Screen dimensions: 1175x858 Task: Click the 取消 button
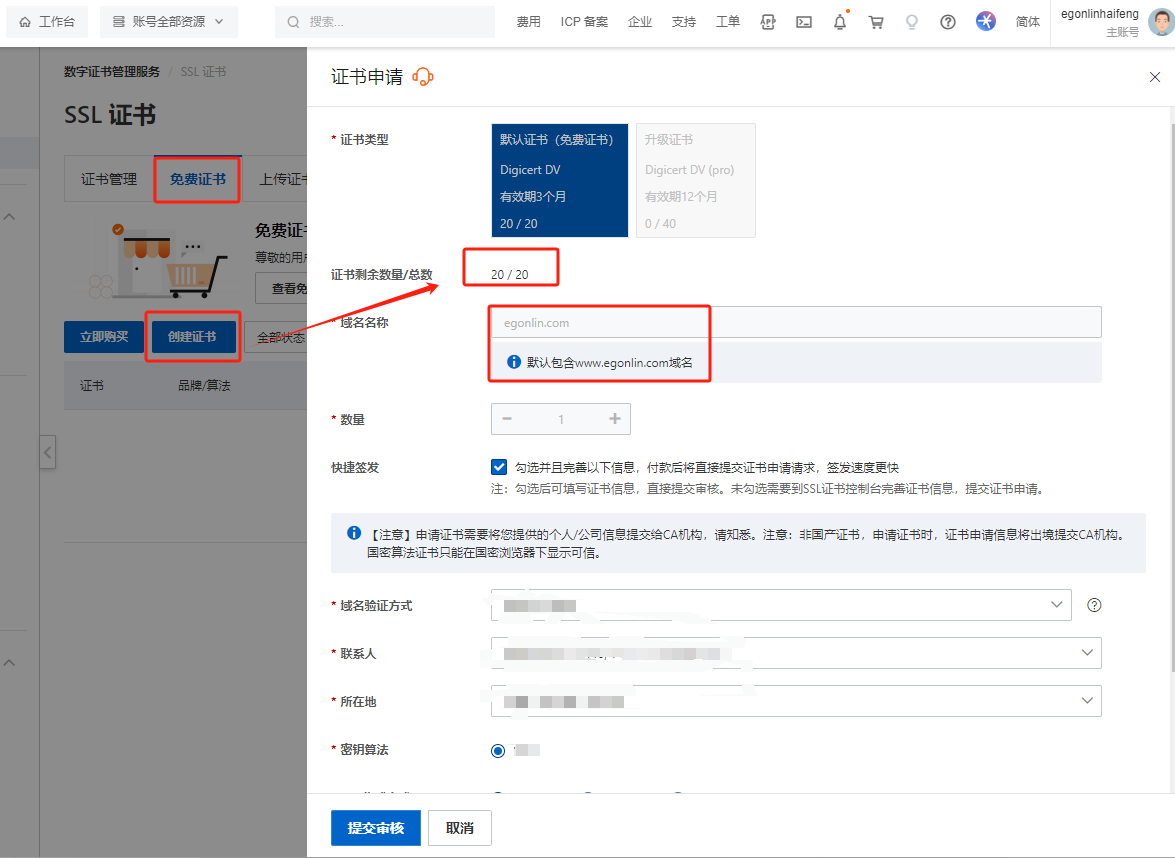tap(460, 828)
